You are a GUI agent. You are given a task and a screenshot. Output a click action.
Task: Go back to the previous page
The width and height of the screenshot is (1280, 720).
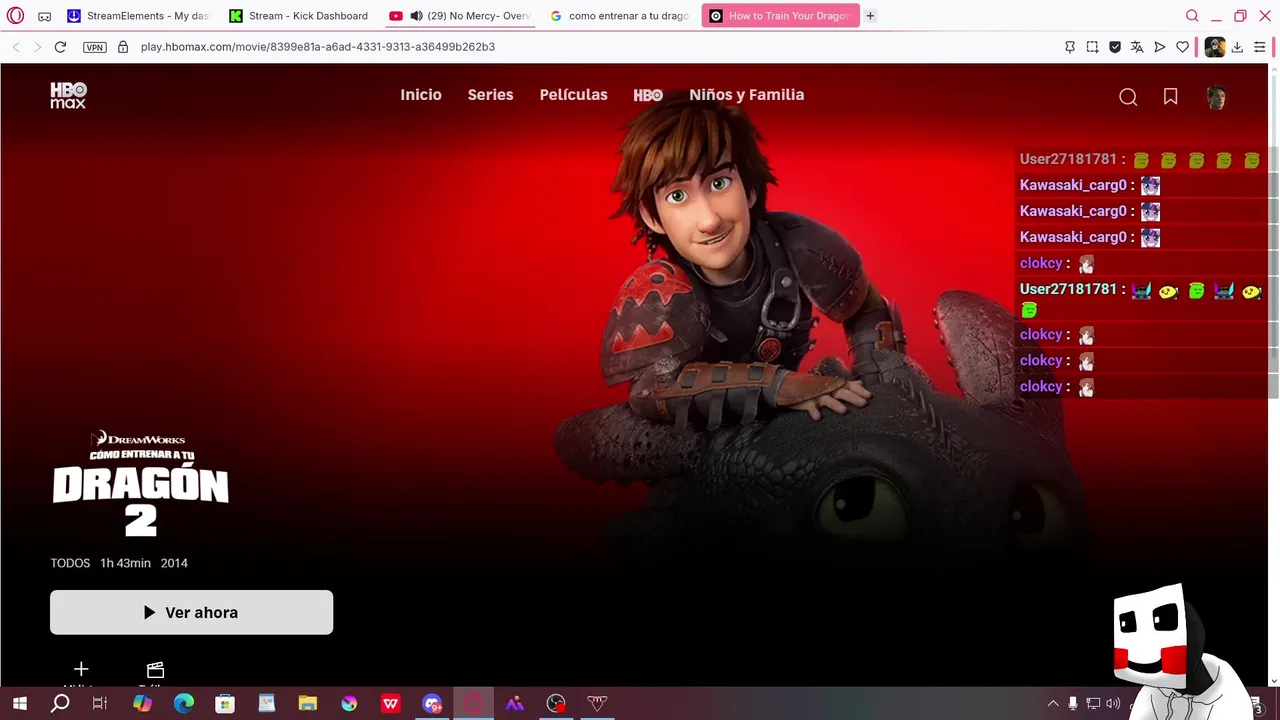(x=16, y=47)
